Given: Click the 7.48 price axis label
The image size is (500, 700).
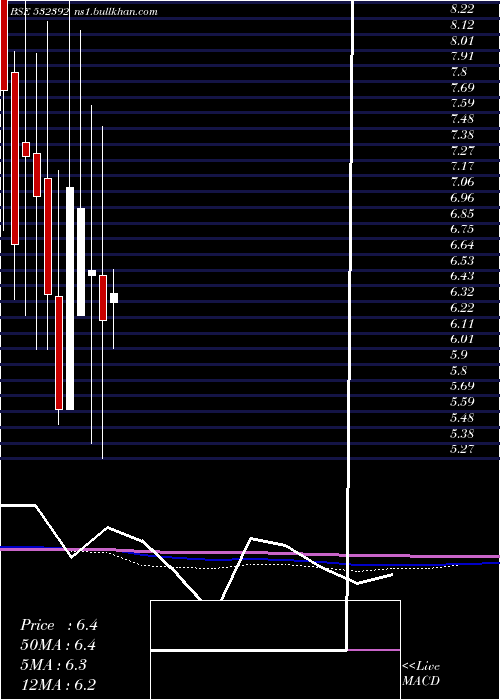Looking at the screenshot, I should pyautogui.click(x=462, y=119).
